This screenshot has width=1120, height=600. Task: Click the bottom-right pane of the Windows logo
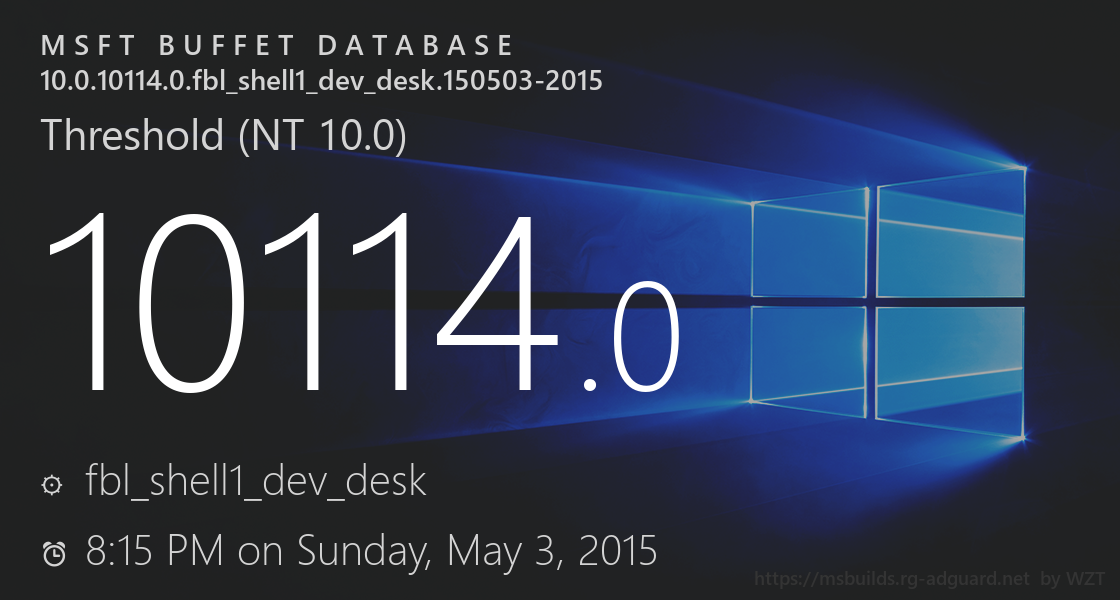951,372
